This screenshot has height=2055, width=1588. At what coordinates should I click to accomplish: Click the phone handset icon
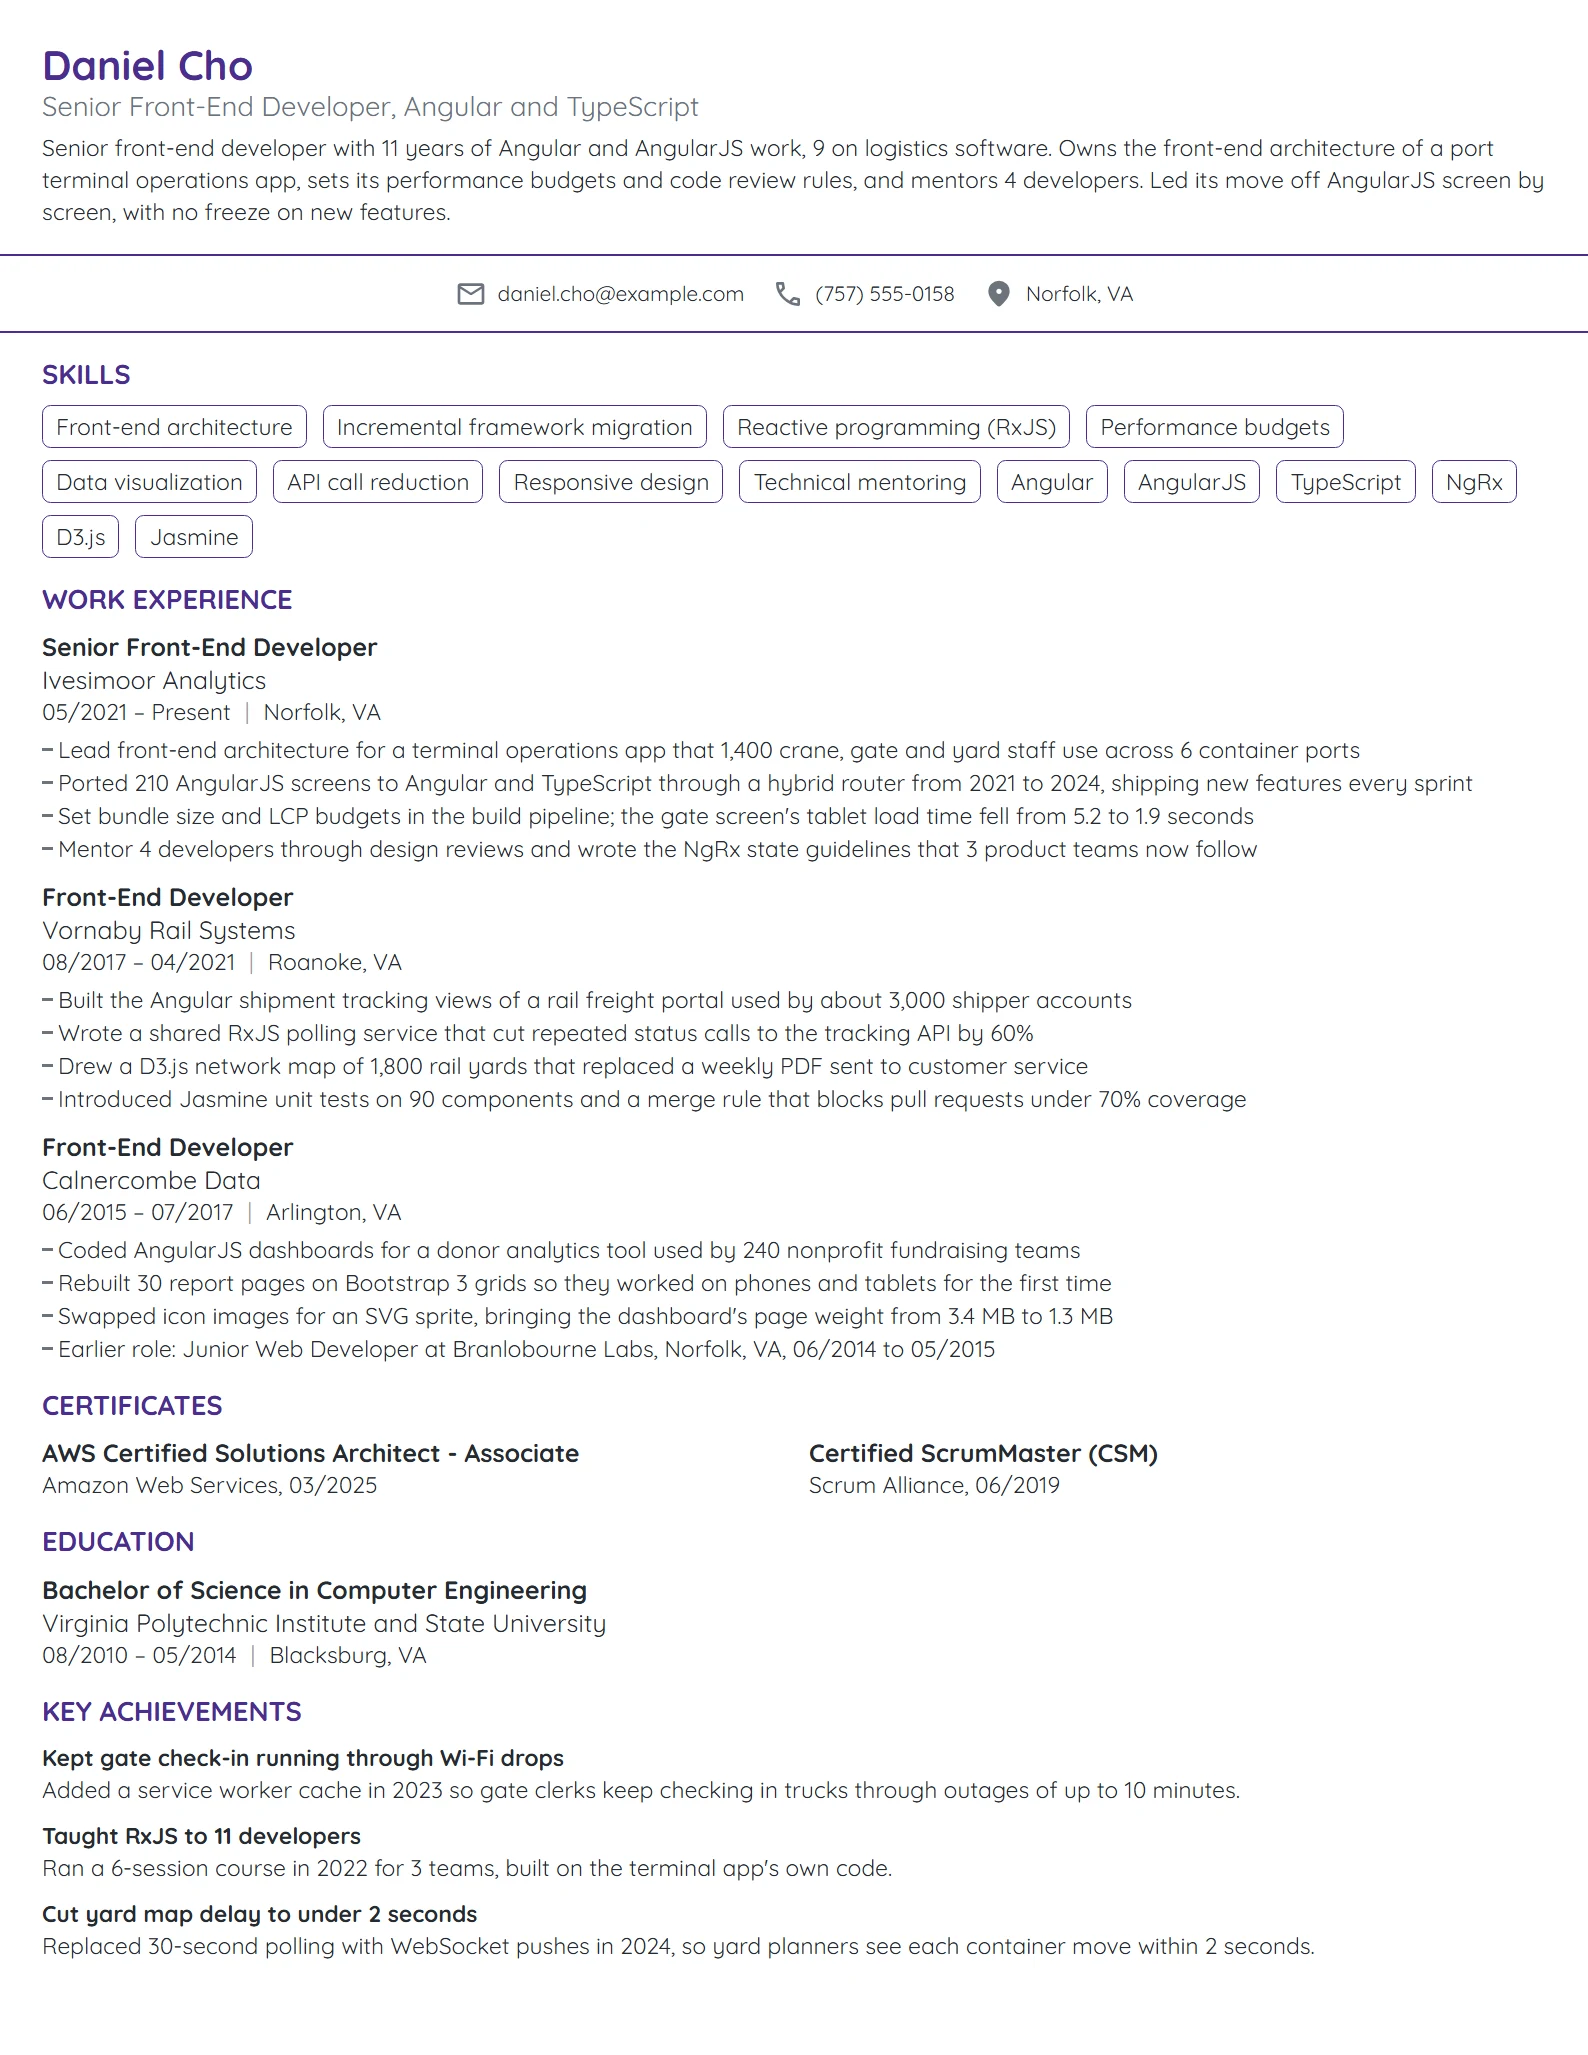[x=788, y=294]
